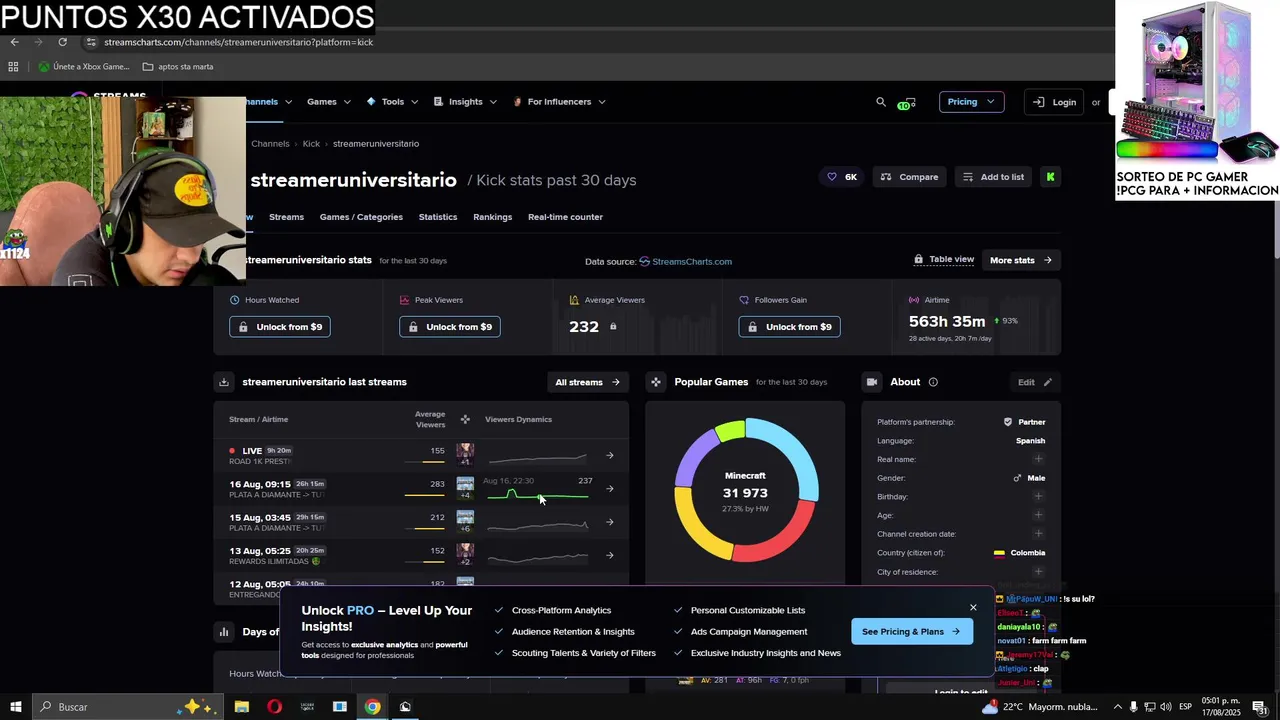
Task: Unlock Peak Viewers from $9
Action: coord(450,327)
